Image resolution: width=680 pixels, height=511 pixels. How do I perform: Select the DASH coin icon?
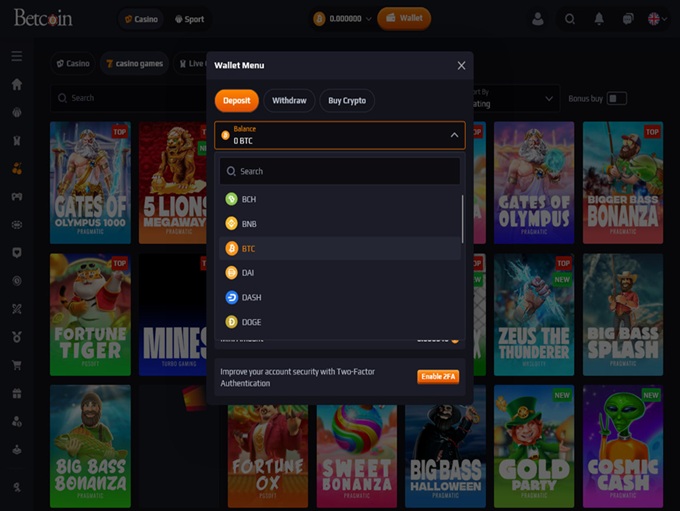click(231, 297)
